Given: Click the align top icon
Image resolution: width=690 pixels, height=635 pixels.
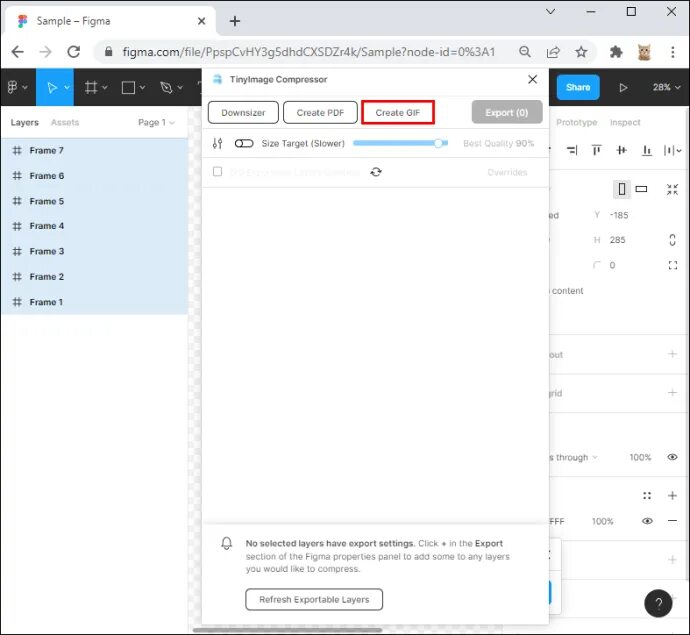Looking at the screenshot, I should (597, 150).
